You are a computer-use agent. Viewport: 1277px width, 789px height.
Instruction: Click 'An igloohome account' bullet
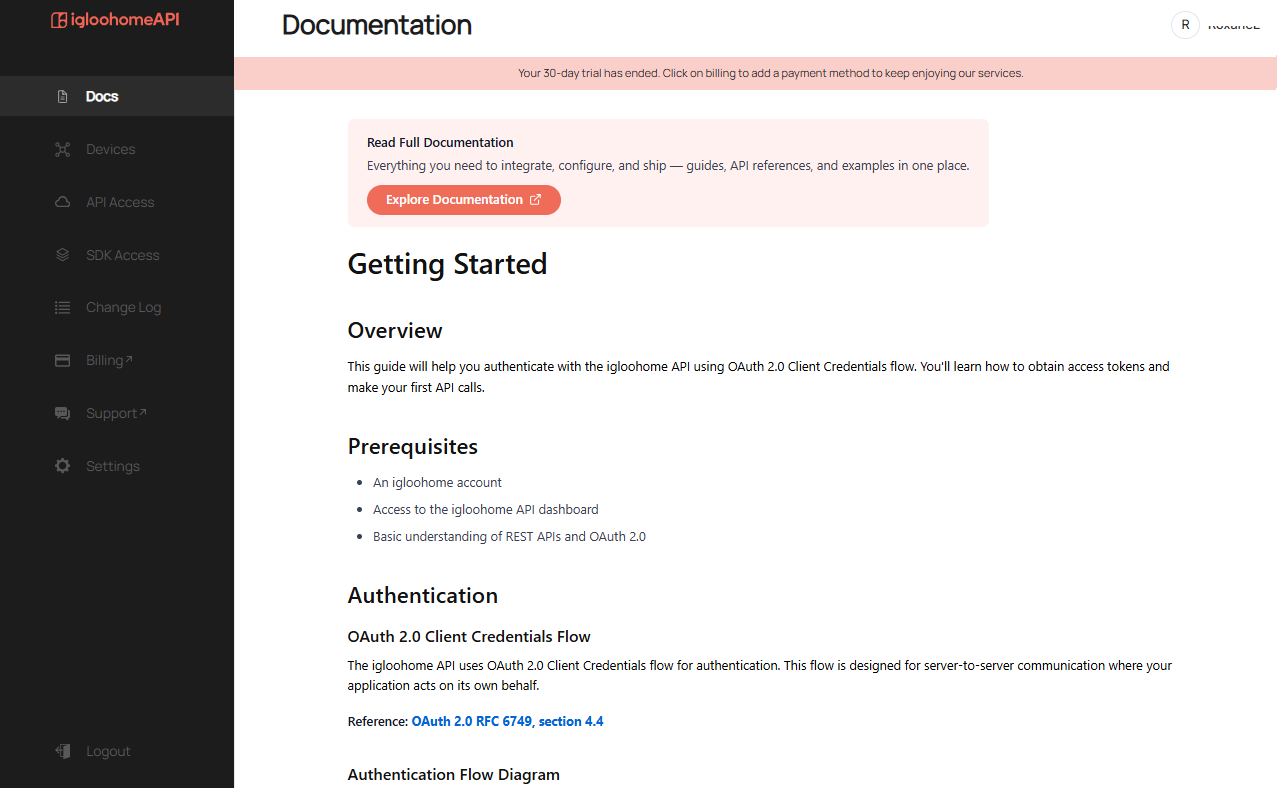[x=437, y=483]
